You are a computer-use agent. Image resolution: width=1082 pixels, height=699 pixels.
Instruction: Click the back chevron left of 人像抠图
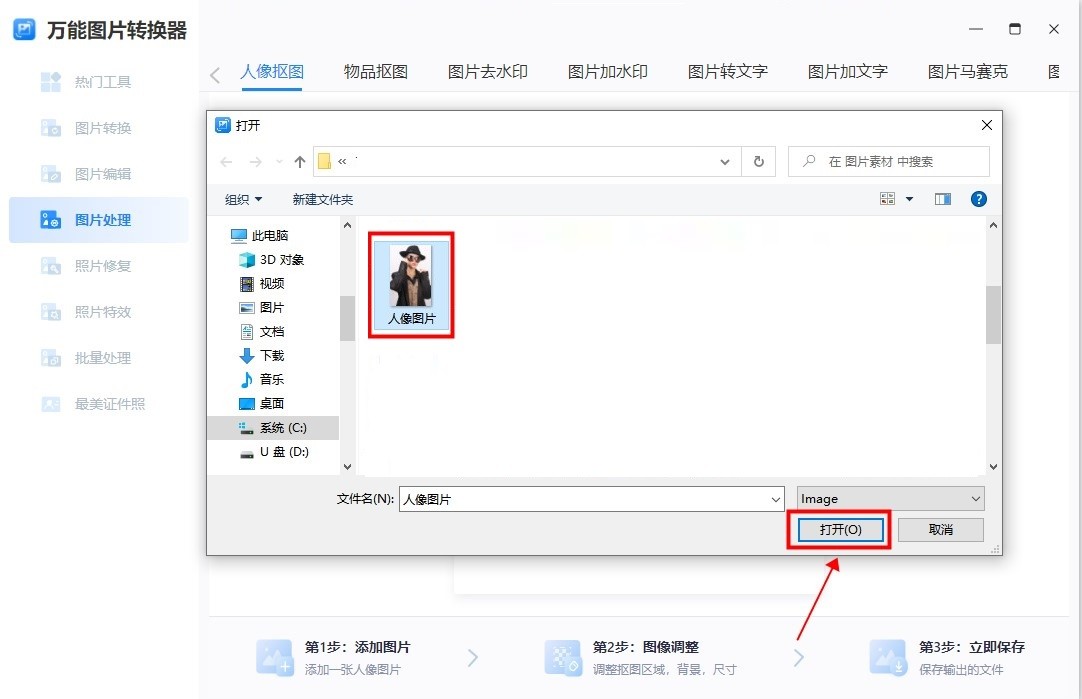[215, 71]
